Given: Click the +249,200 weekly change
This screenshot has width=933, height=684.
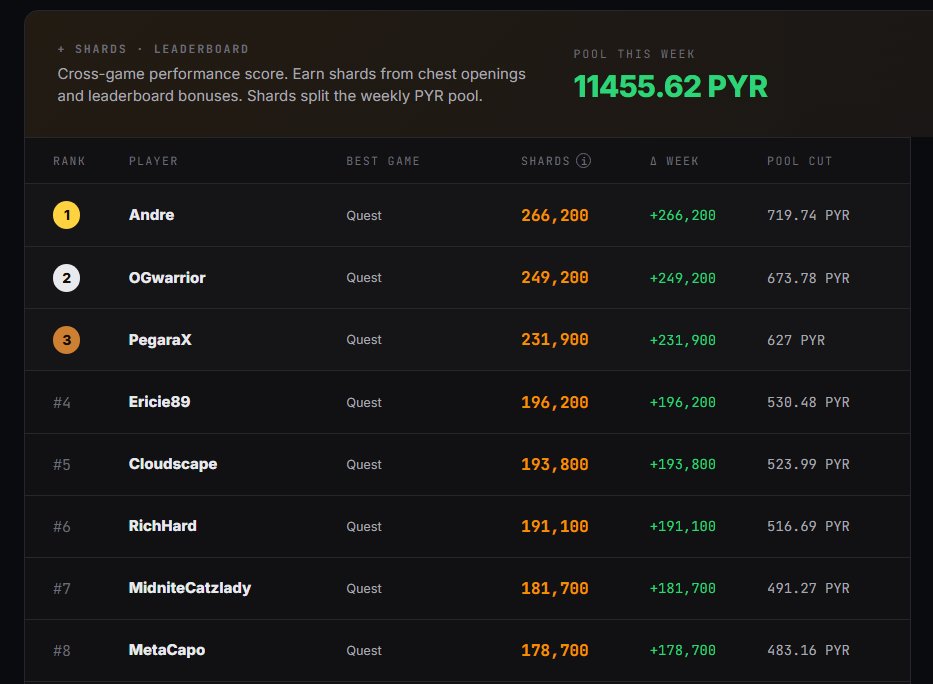Looking at the screenshot, I should 682,278.
